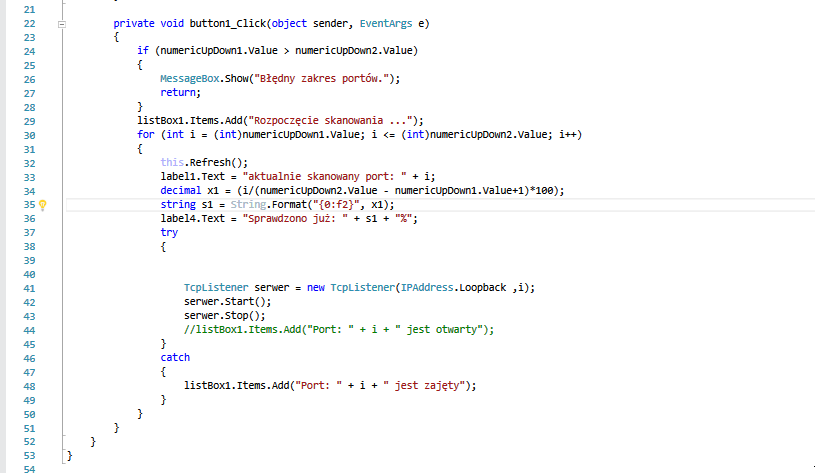Click the "Sprawdzono już: " string

295,219
